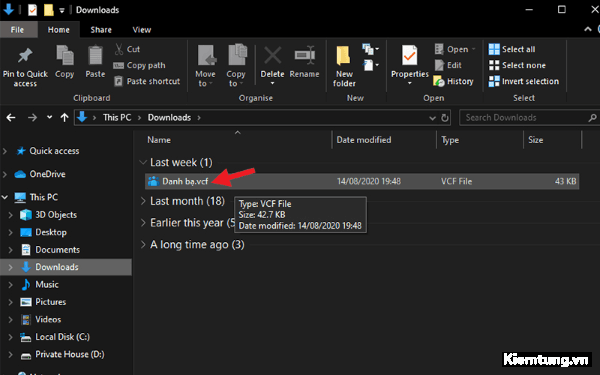Click Invert selection

point(524,81)
